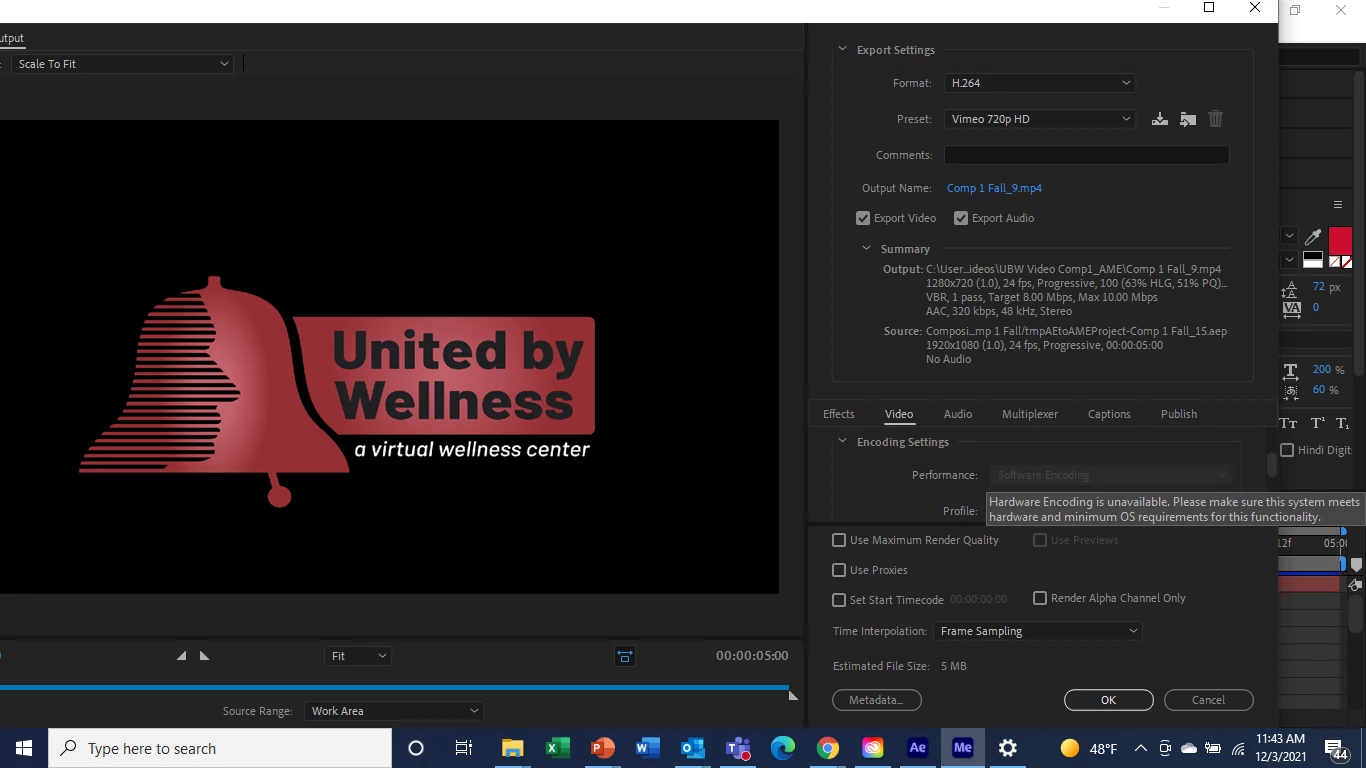Switch to the Audio tab
This screenshot has width=1366, height=768.
(x=958, y=414)
